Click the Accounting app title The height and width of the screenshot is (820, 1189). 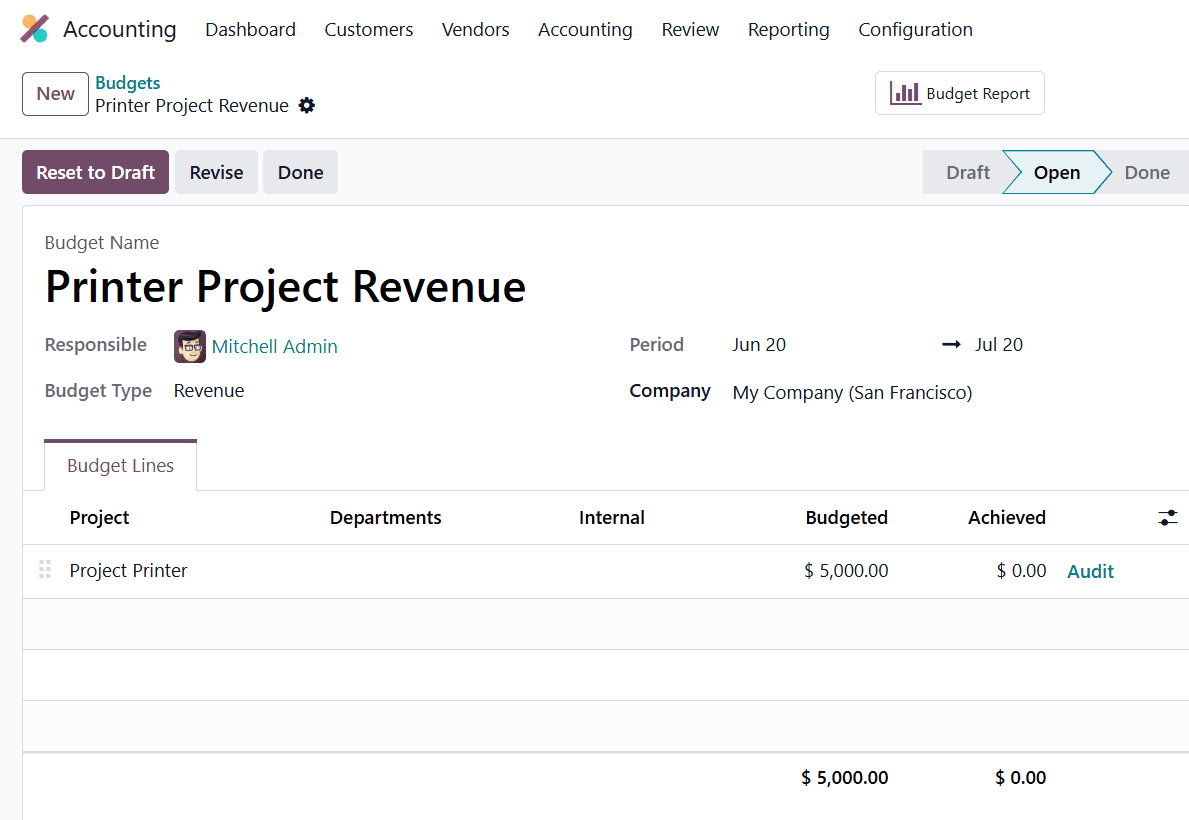(120, 29)
